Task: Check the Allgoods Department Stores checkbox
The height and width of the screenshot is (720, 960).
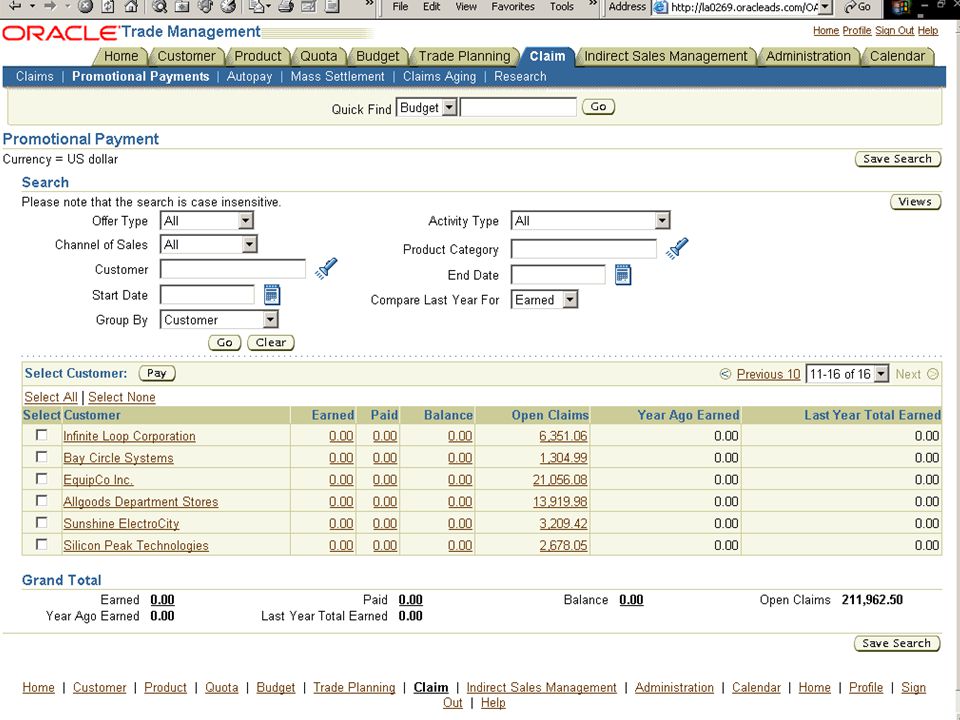Action: click(42, 501)
